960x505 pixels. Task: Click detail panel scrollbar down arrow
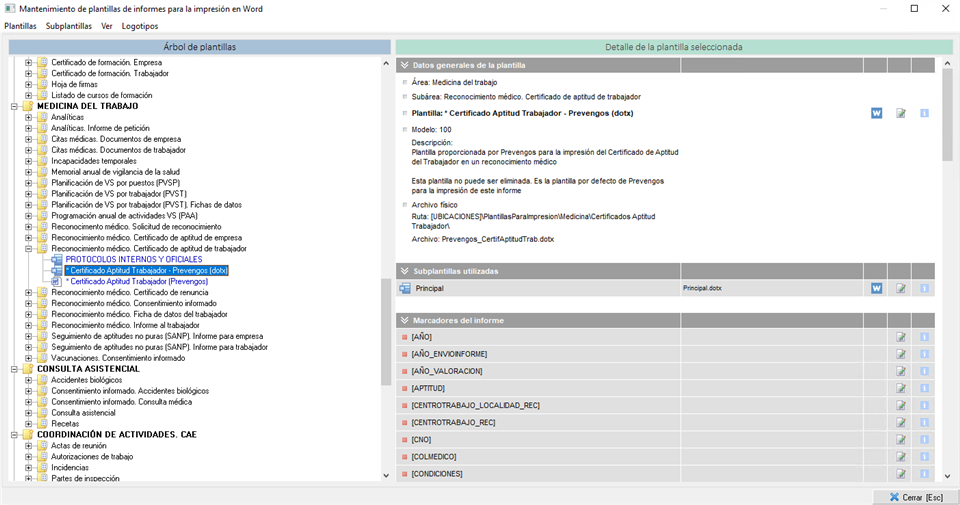(948, 476)
